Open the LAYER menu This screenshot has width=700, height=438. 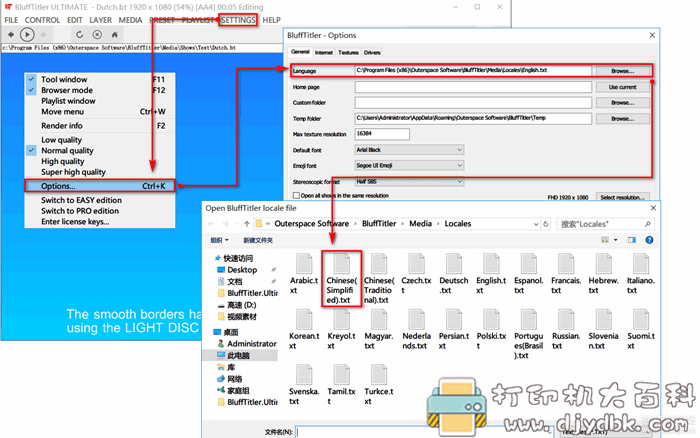click(x=100, y=20)
